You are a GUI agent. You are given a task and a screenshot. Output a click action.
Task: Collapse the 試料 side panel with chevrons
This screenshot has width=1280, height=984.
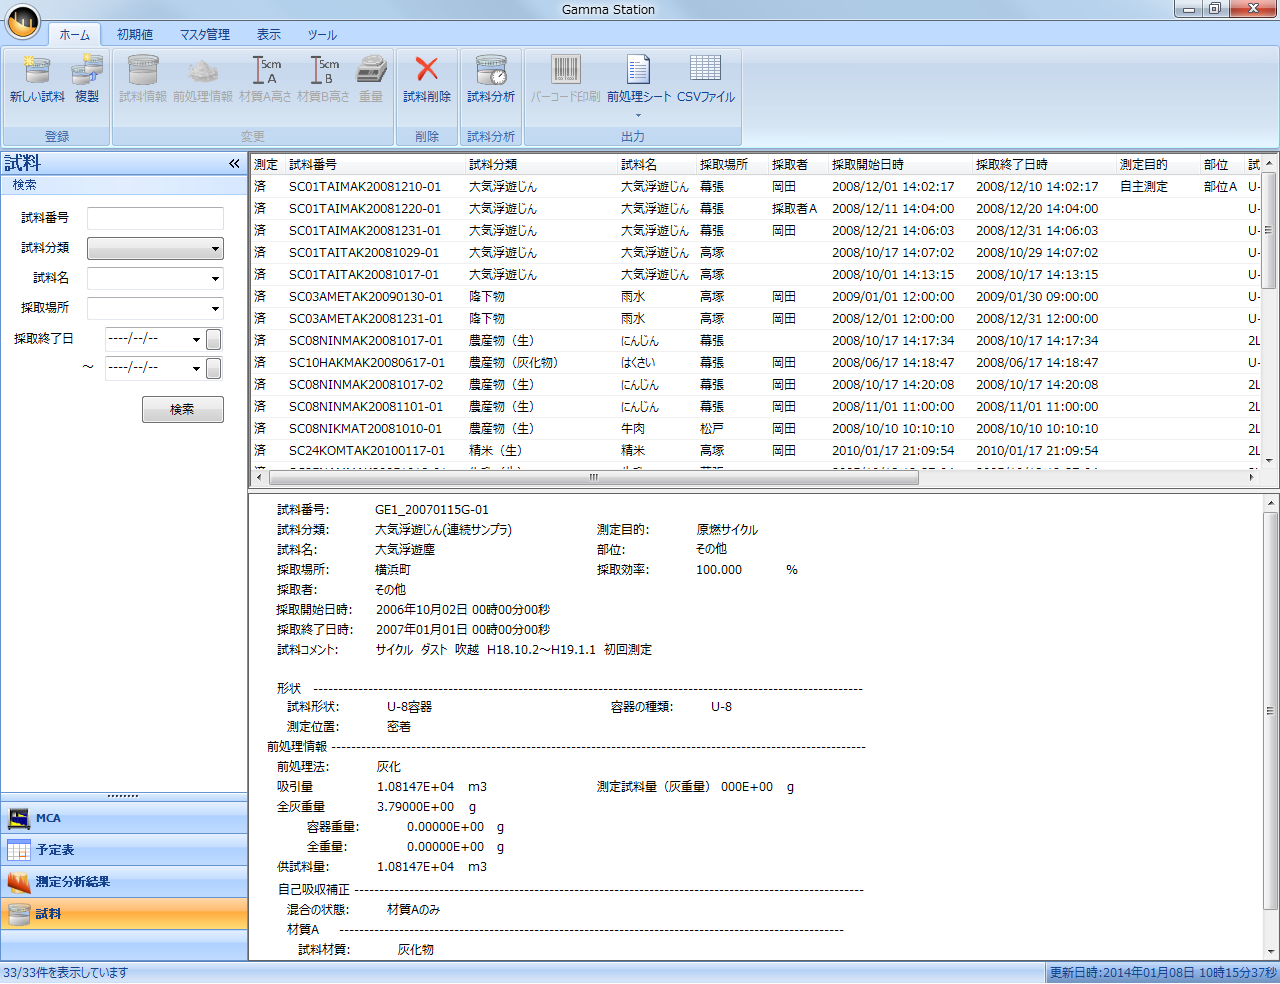pyautogui.click(x=234, y=163)
